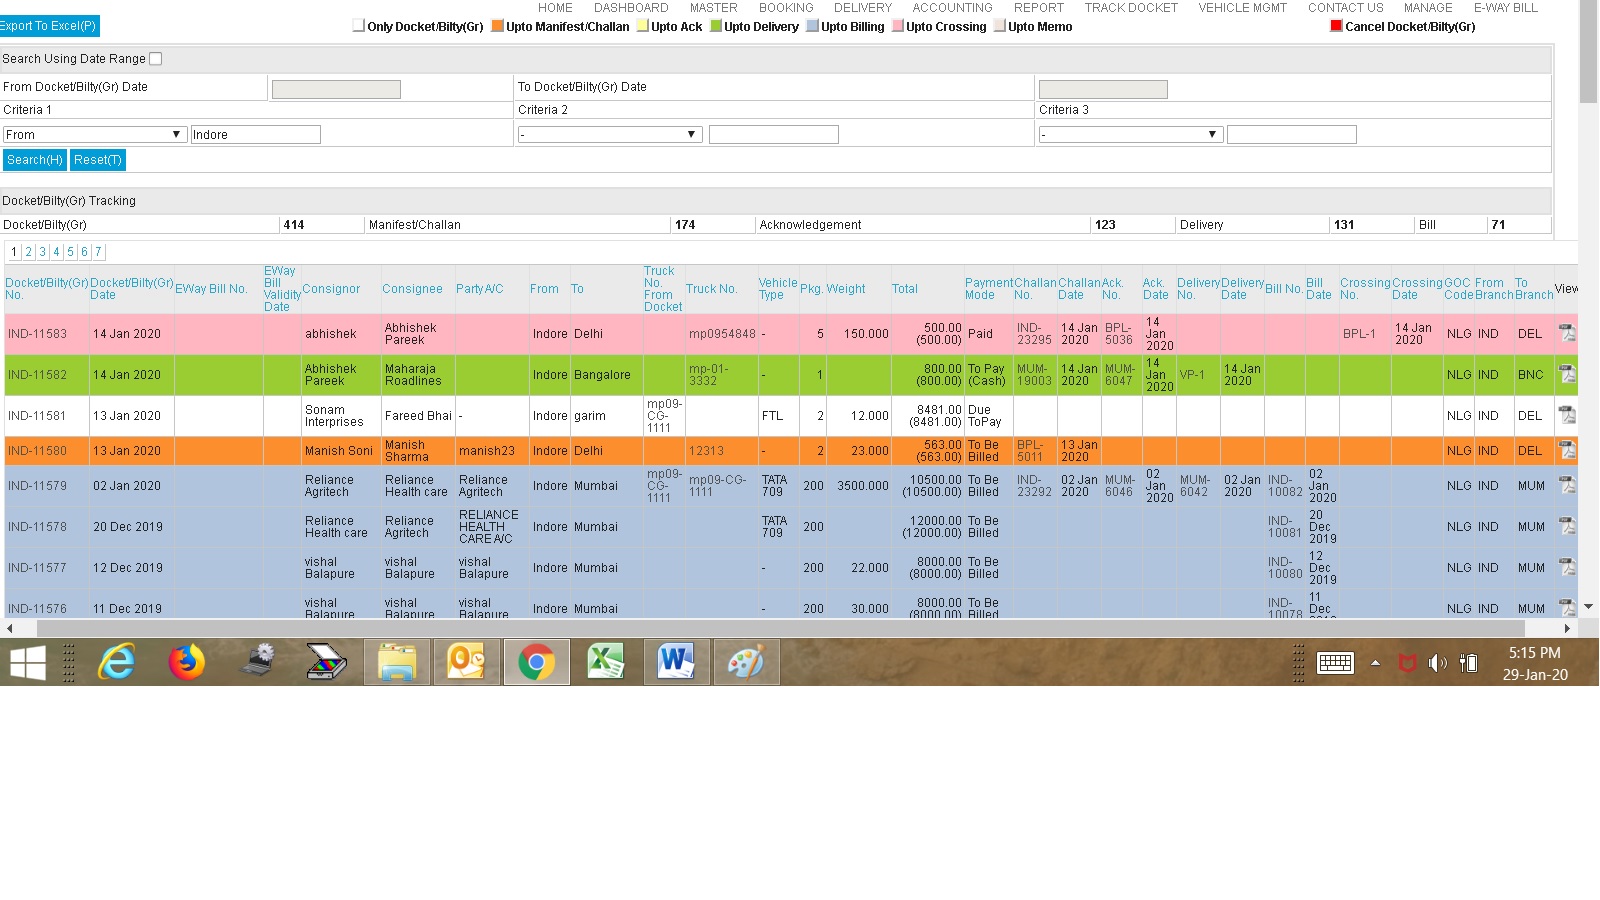Image resolution: width=1600 pixels, height=900 pixels.
Task: Open Outlook from the taskbar
Action: point(466,662)
